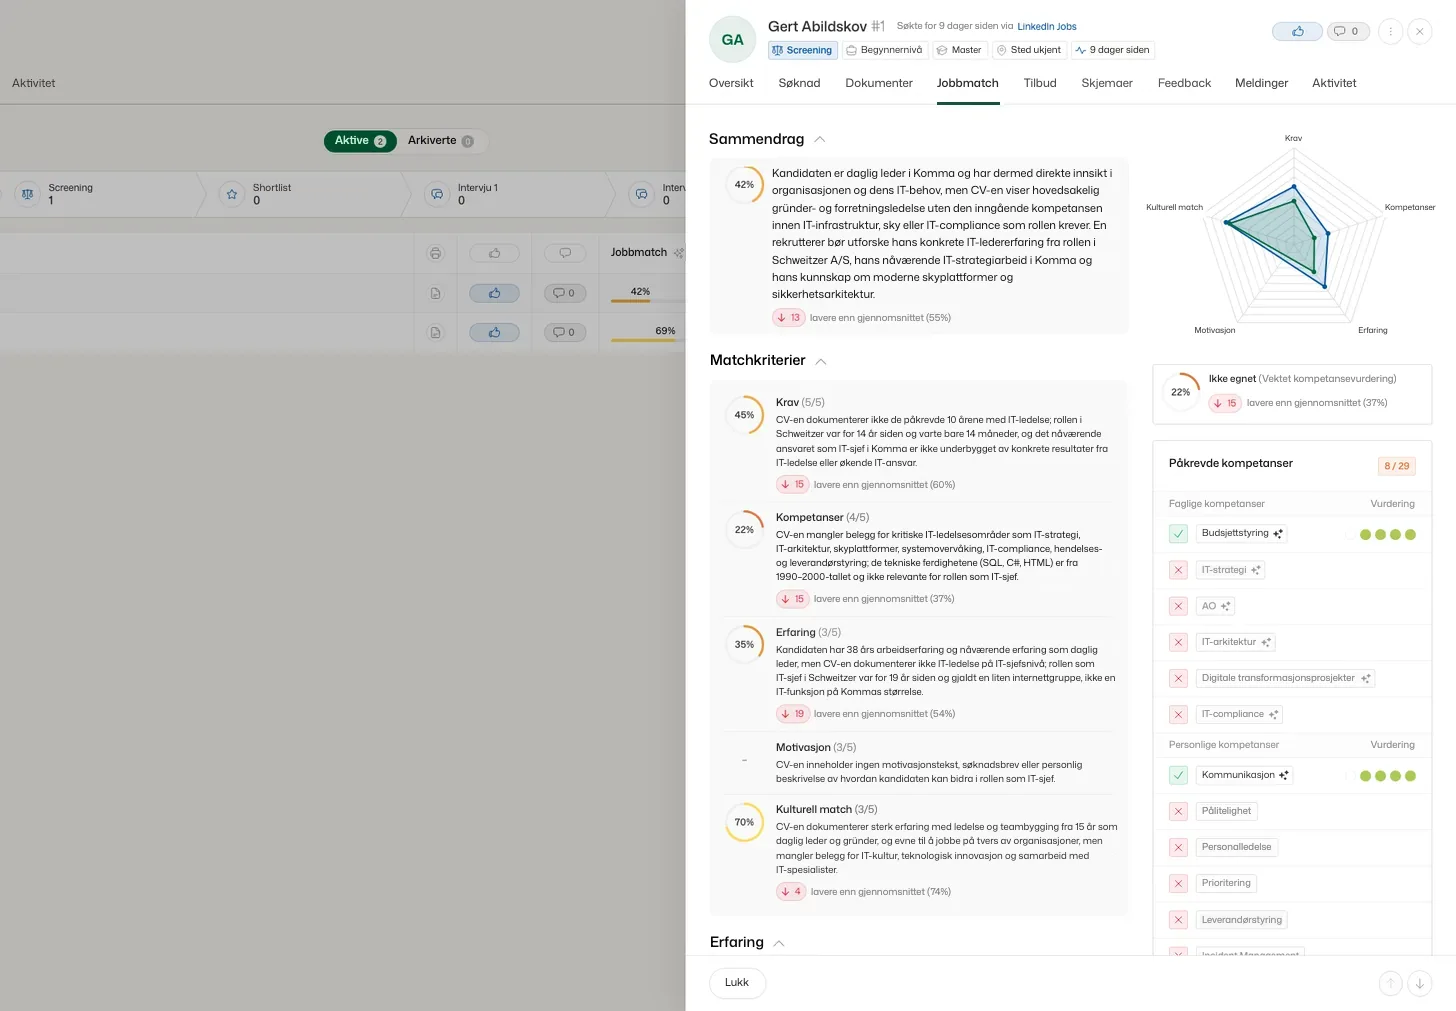
Task: Toggle the Budsjettstyring competence checkmark
Action: pyautogui.click(x=1178, y=534)
